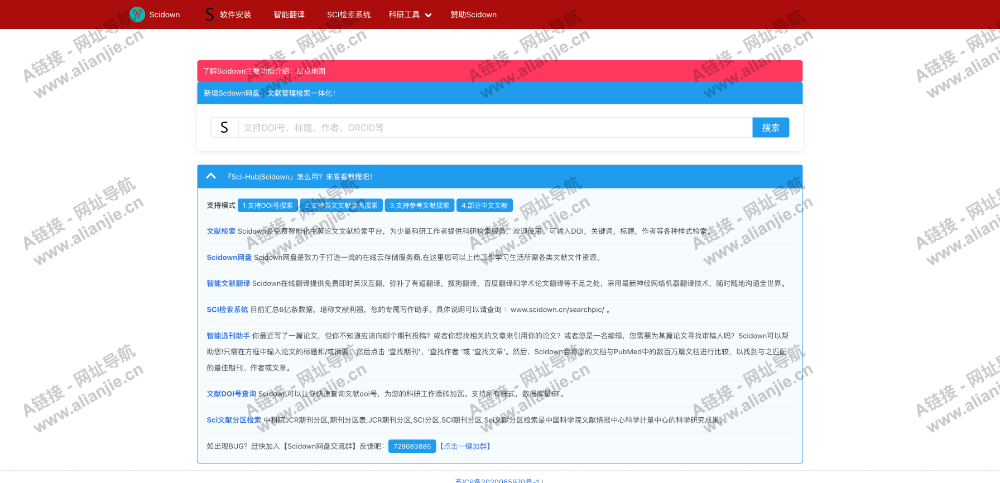Select the 4.部分中文文献 tag
This screenshot has width=1000, height=483.
[485, 205]
